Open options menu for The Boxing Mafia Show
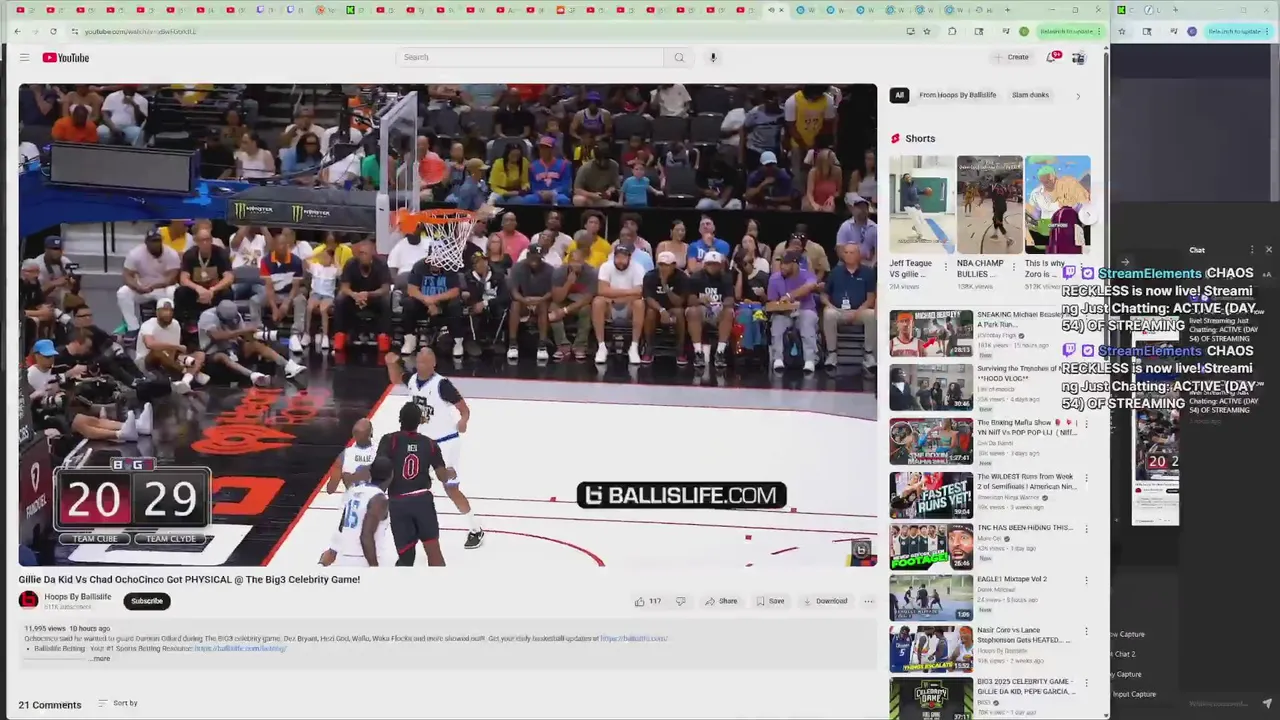Viewport: 1280px width, 720px height. pos(1086,424)
